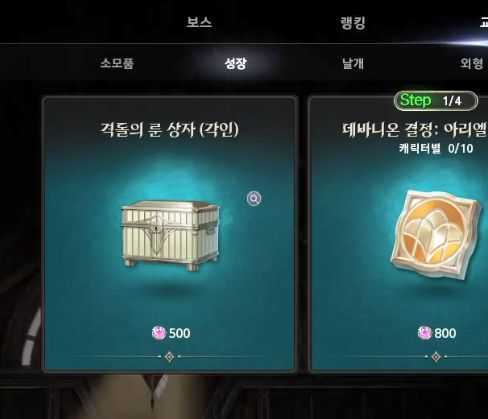Switch to the 날개 category tab
The height and width of the screenshot is (419, 488).
[353, 63]
